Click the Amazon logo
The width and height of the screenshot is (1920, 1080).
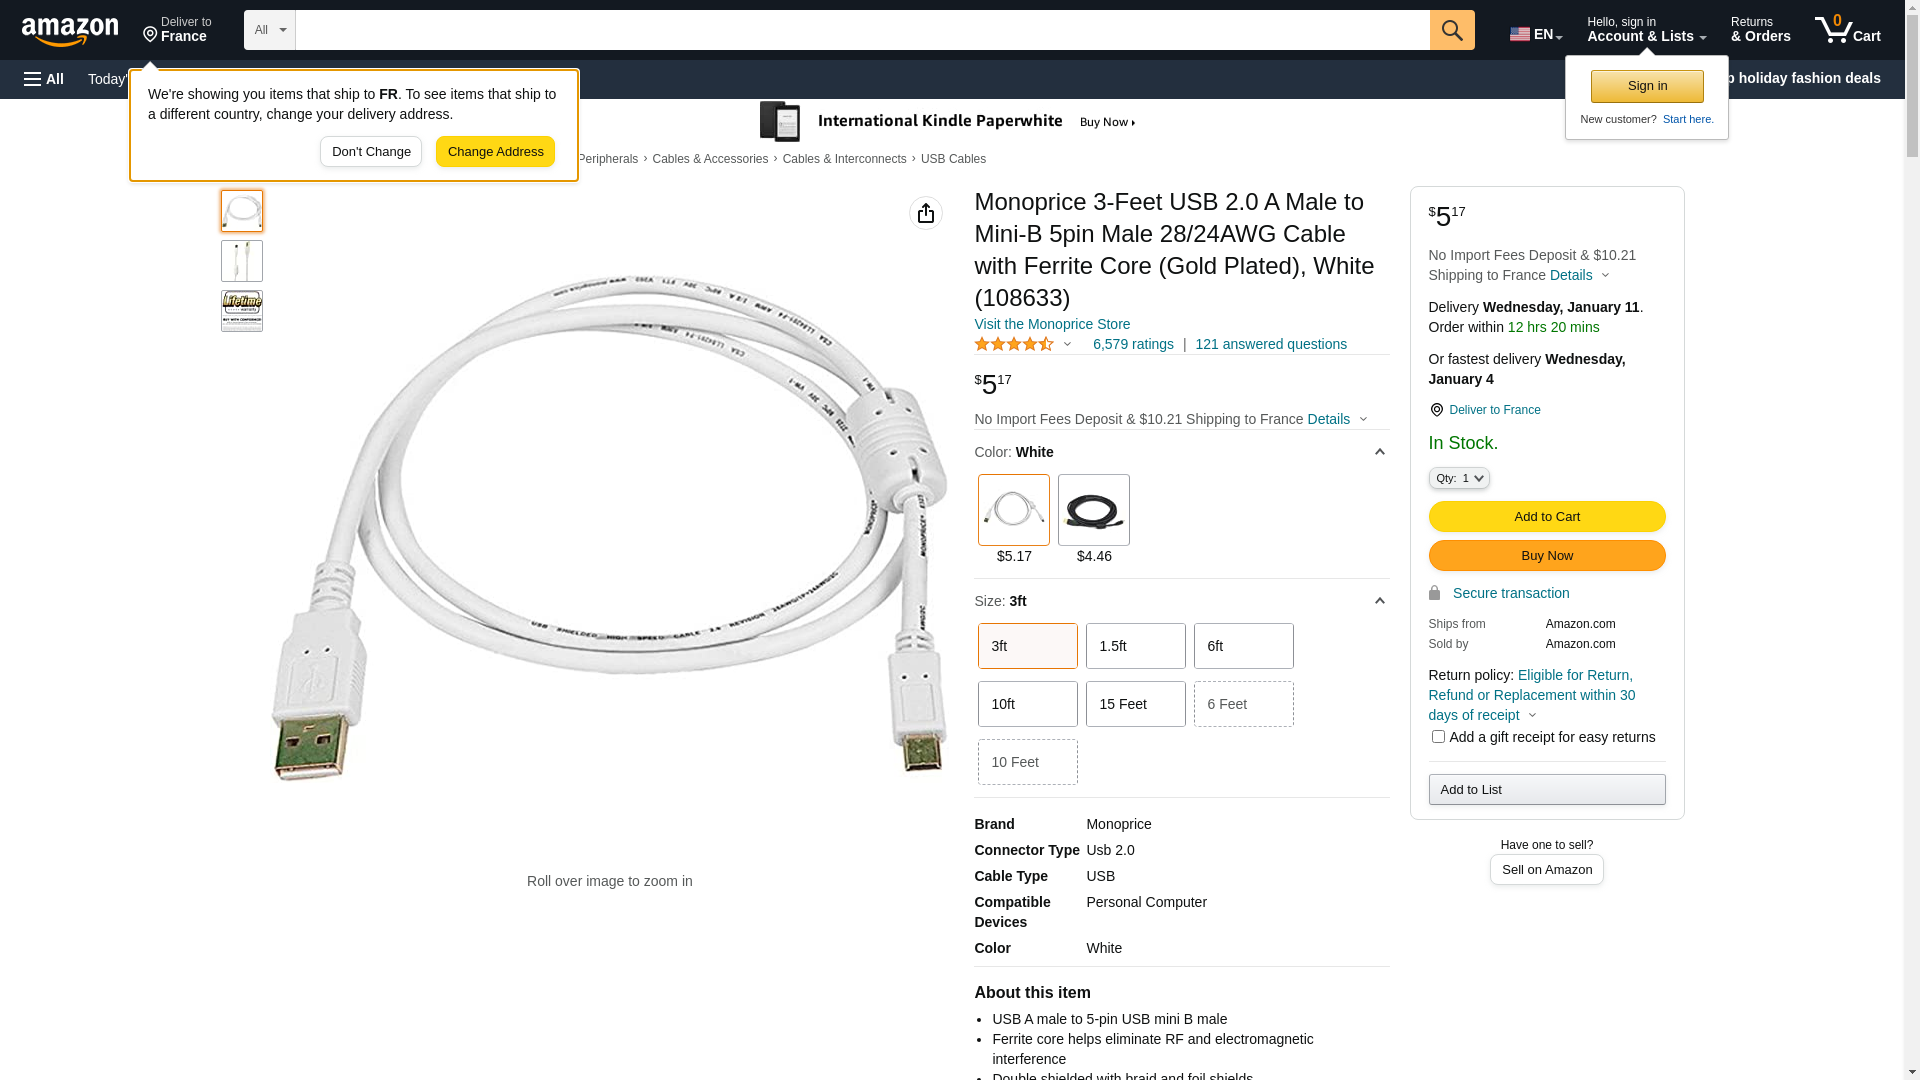tap(70, 31)
